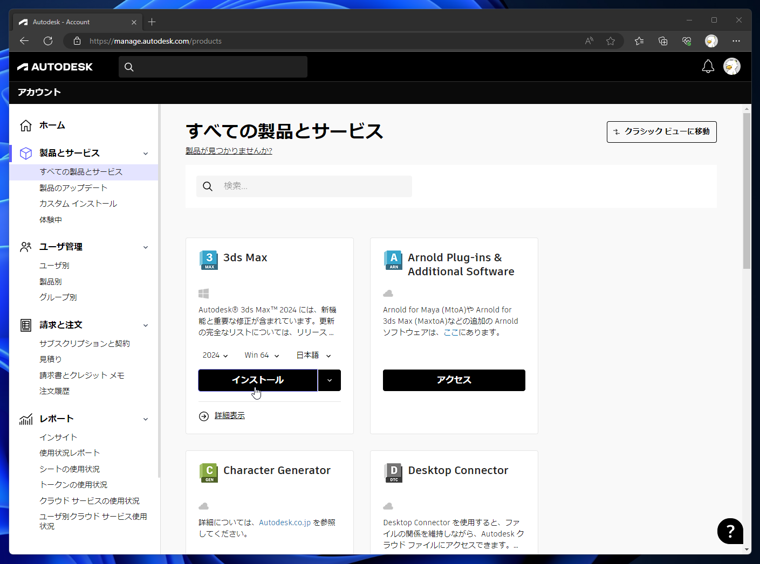The width and height of the screenshot is (760, 564).
Task: Click the home icon in sidebar
Action: pos(26,125)
